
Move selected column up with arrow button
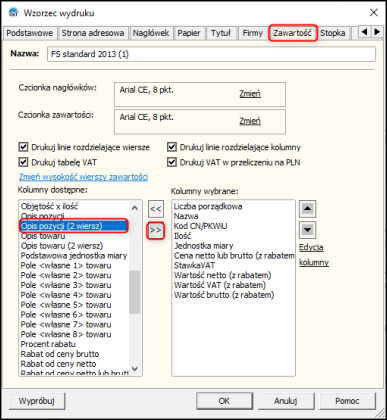pos(307,209)
